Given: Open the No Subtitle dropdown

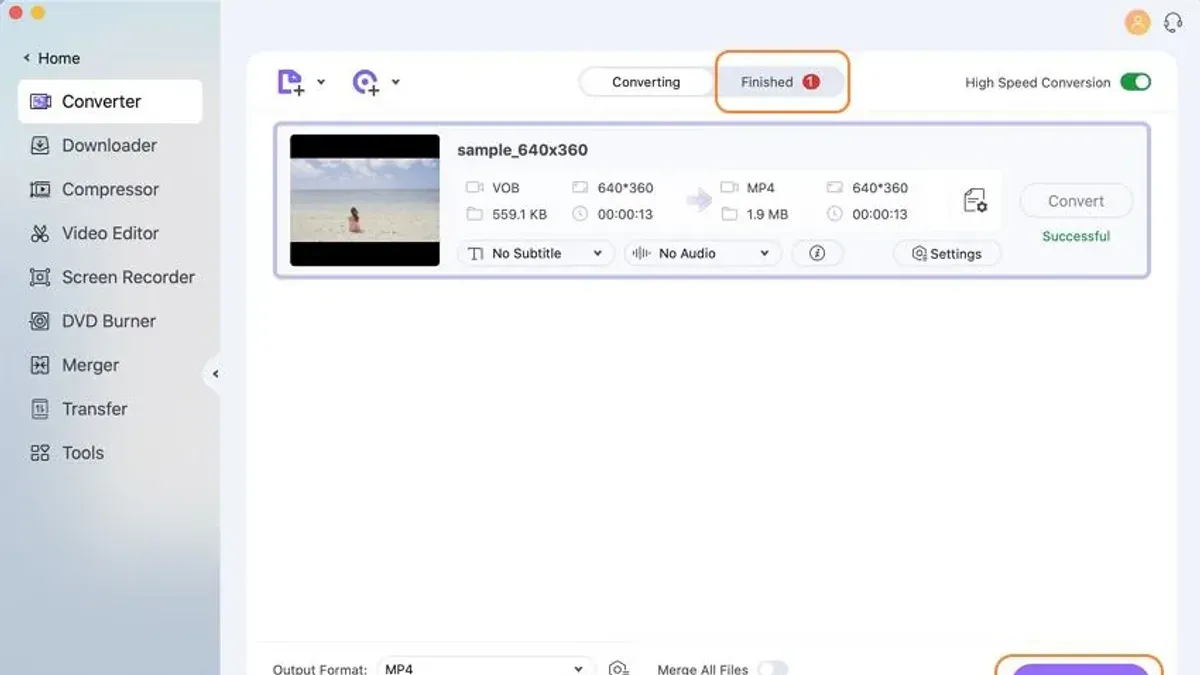Looking at the screenshot, I should coord(536,253).
